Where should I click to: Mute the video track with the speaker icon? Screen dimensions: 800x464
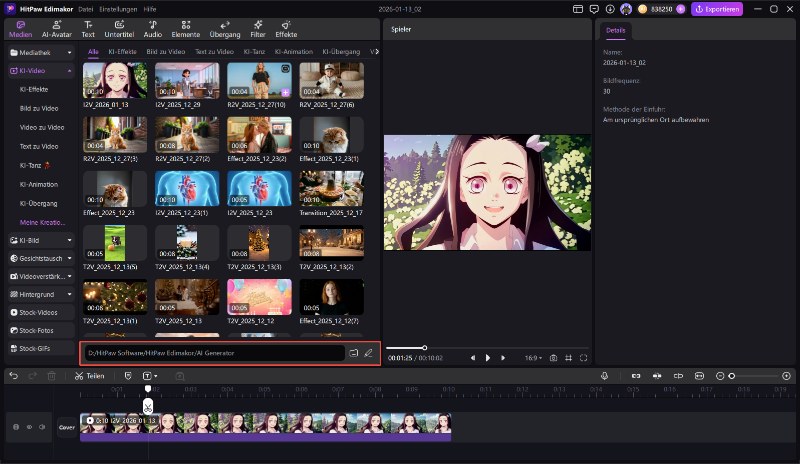click(41, 427)
